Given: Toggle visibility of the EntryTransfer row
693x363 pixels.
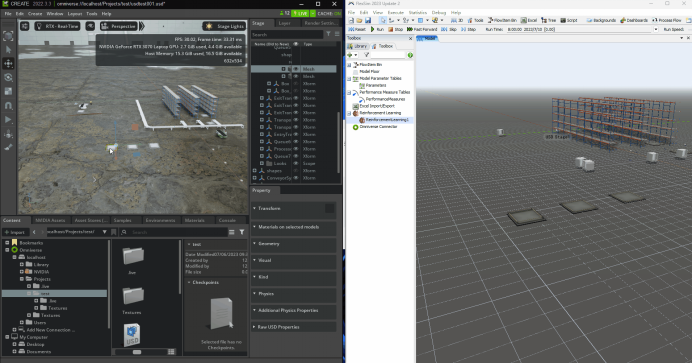Looking at the screenshot, I should [x=296, y=134].
